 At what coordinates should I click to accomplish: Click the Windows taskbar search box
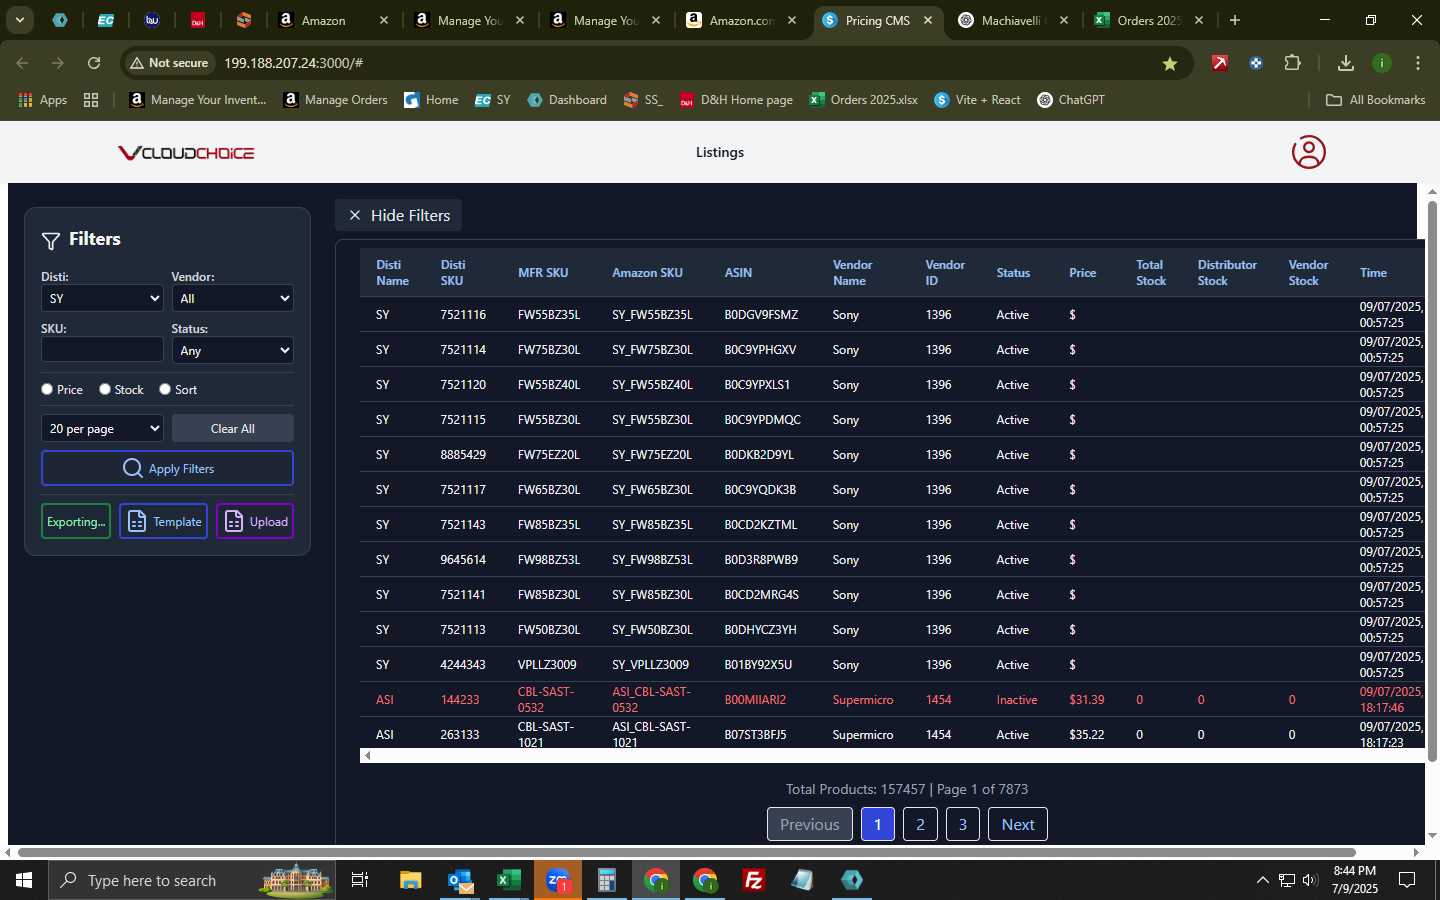(192, 880)
